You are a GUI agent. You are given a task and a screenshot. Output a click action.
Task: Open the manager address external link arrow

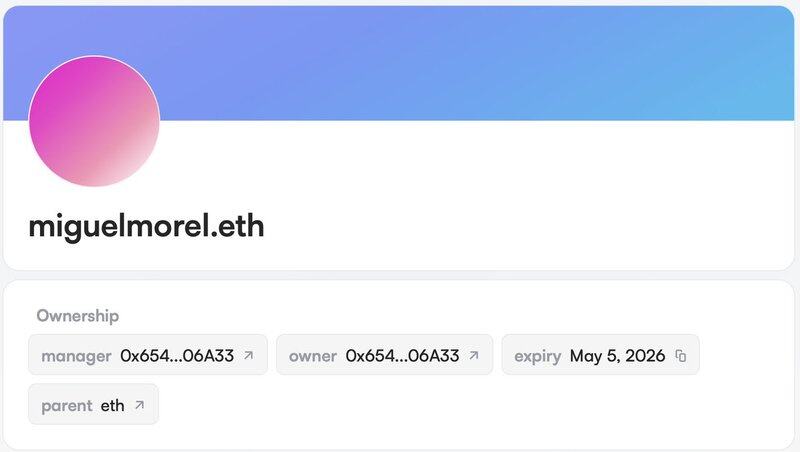[249, 355]
